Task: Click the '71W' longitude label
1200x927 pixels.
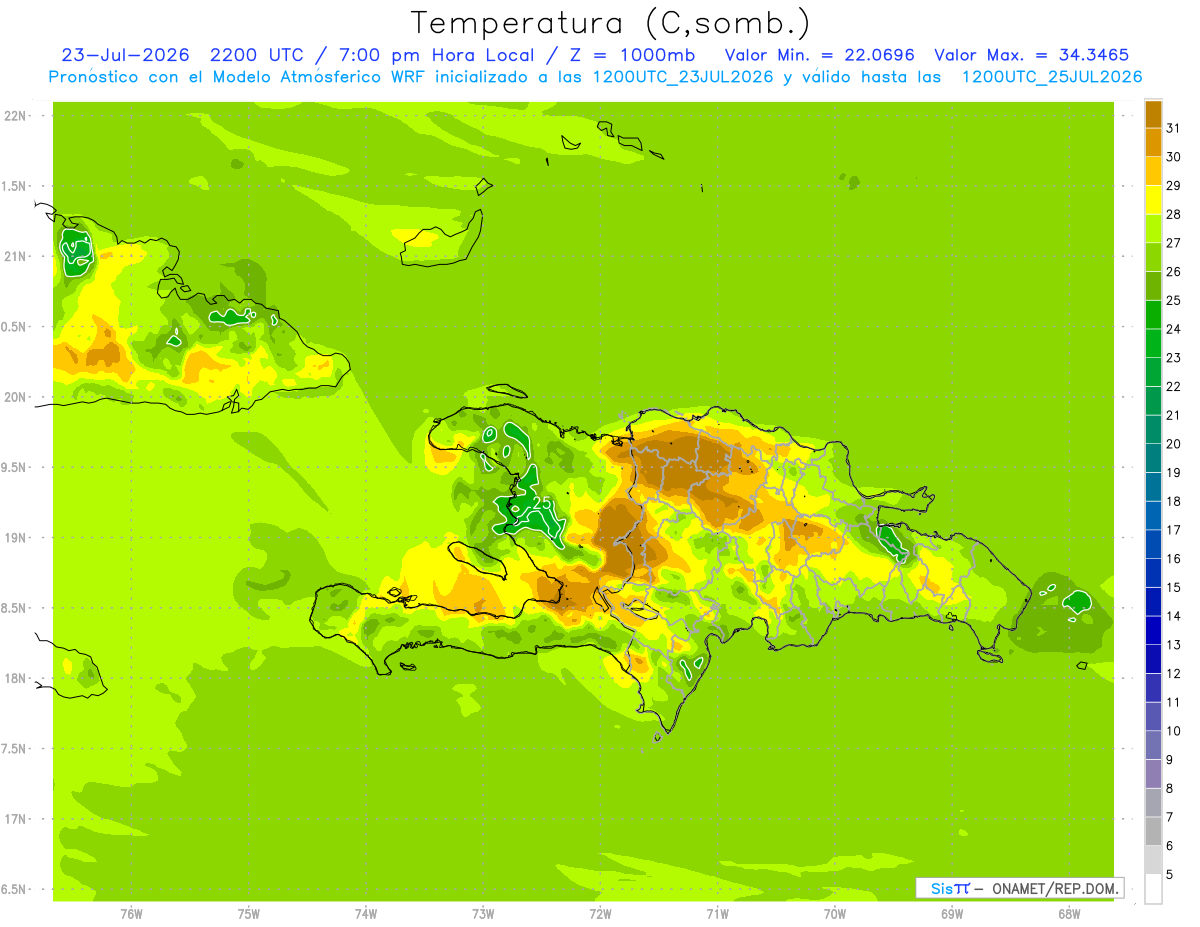Action: (717, 914)
